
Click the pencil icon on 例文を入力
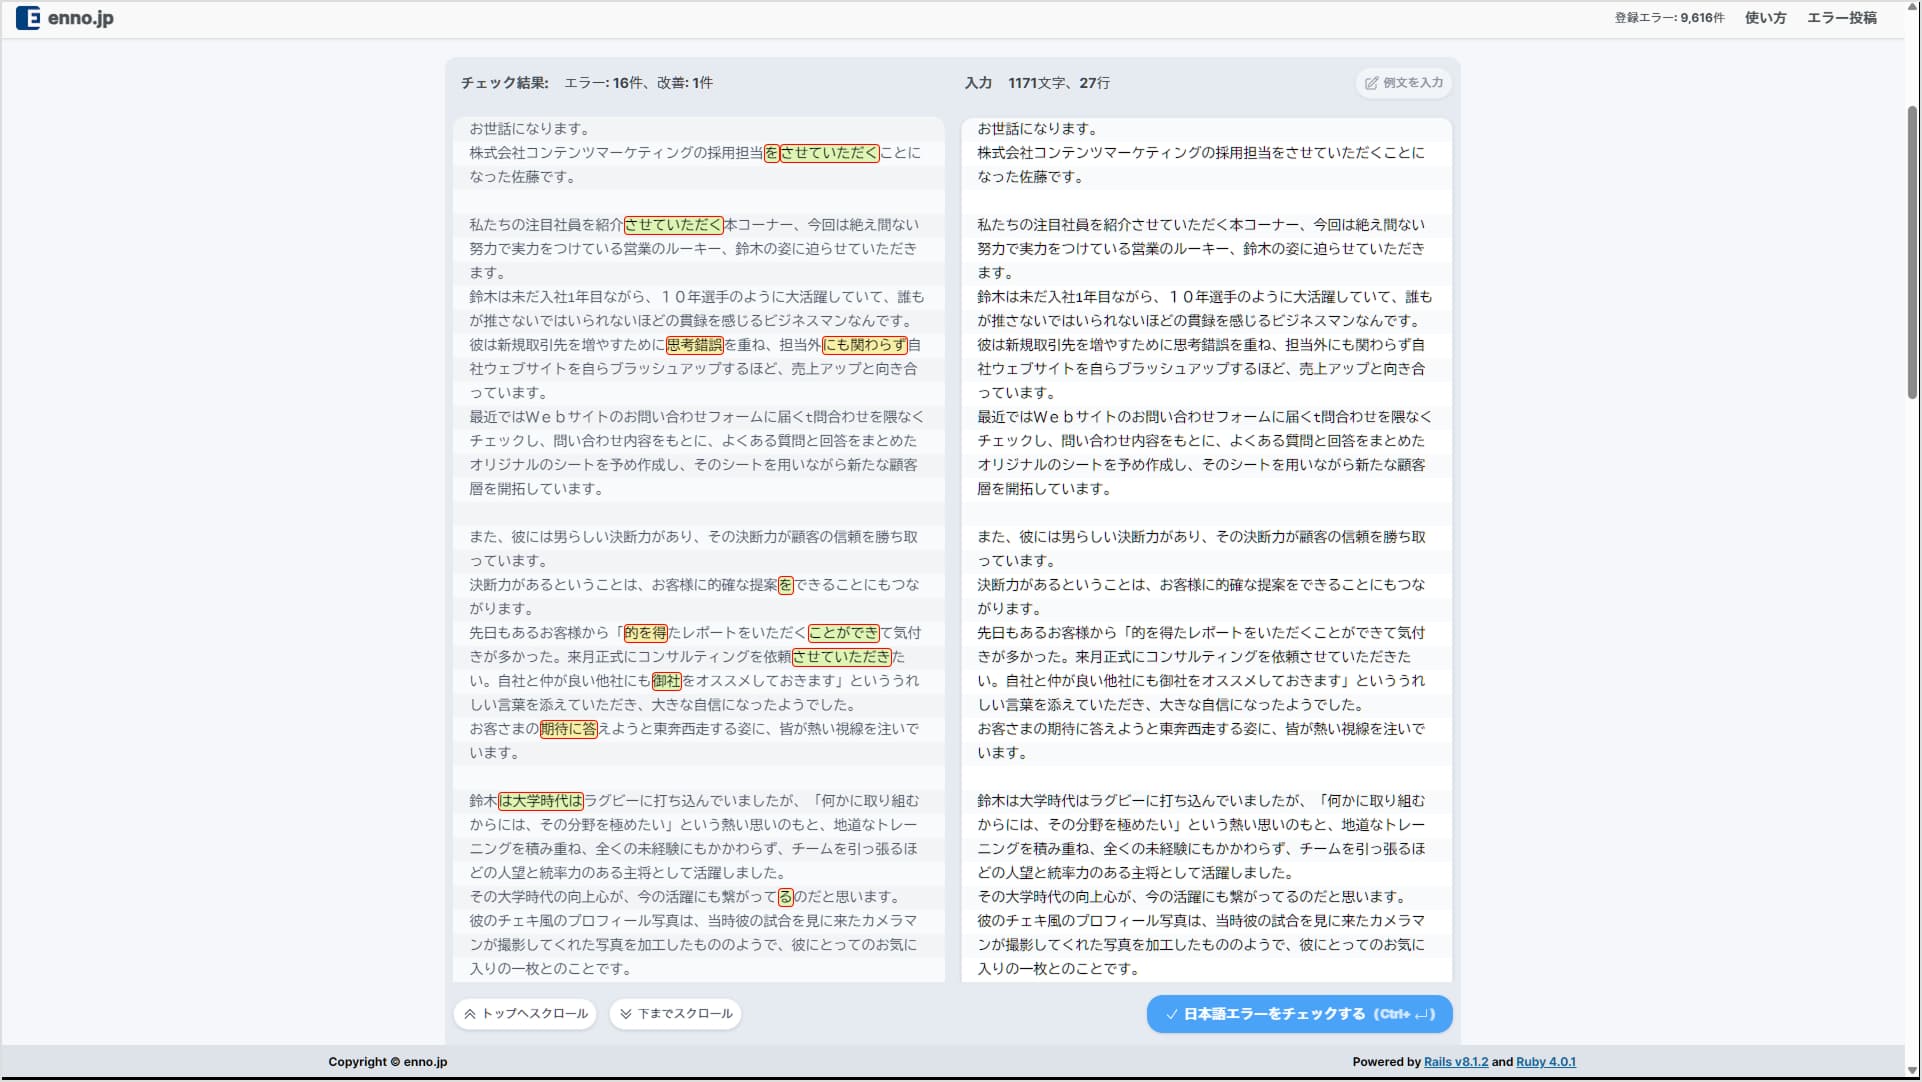point(1371,83)
